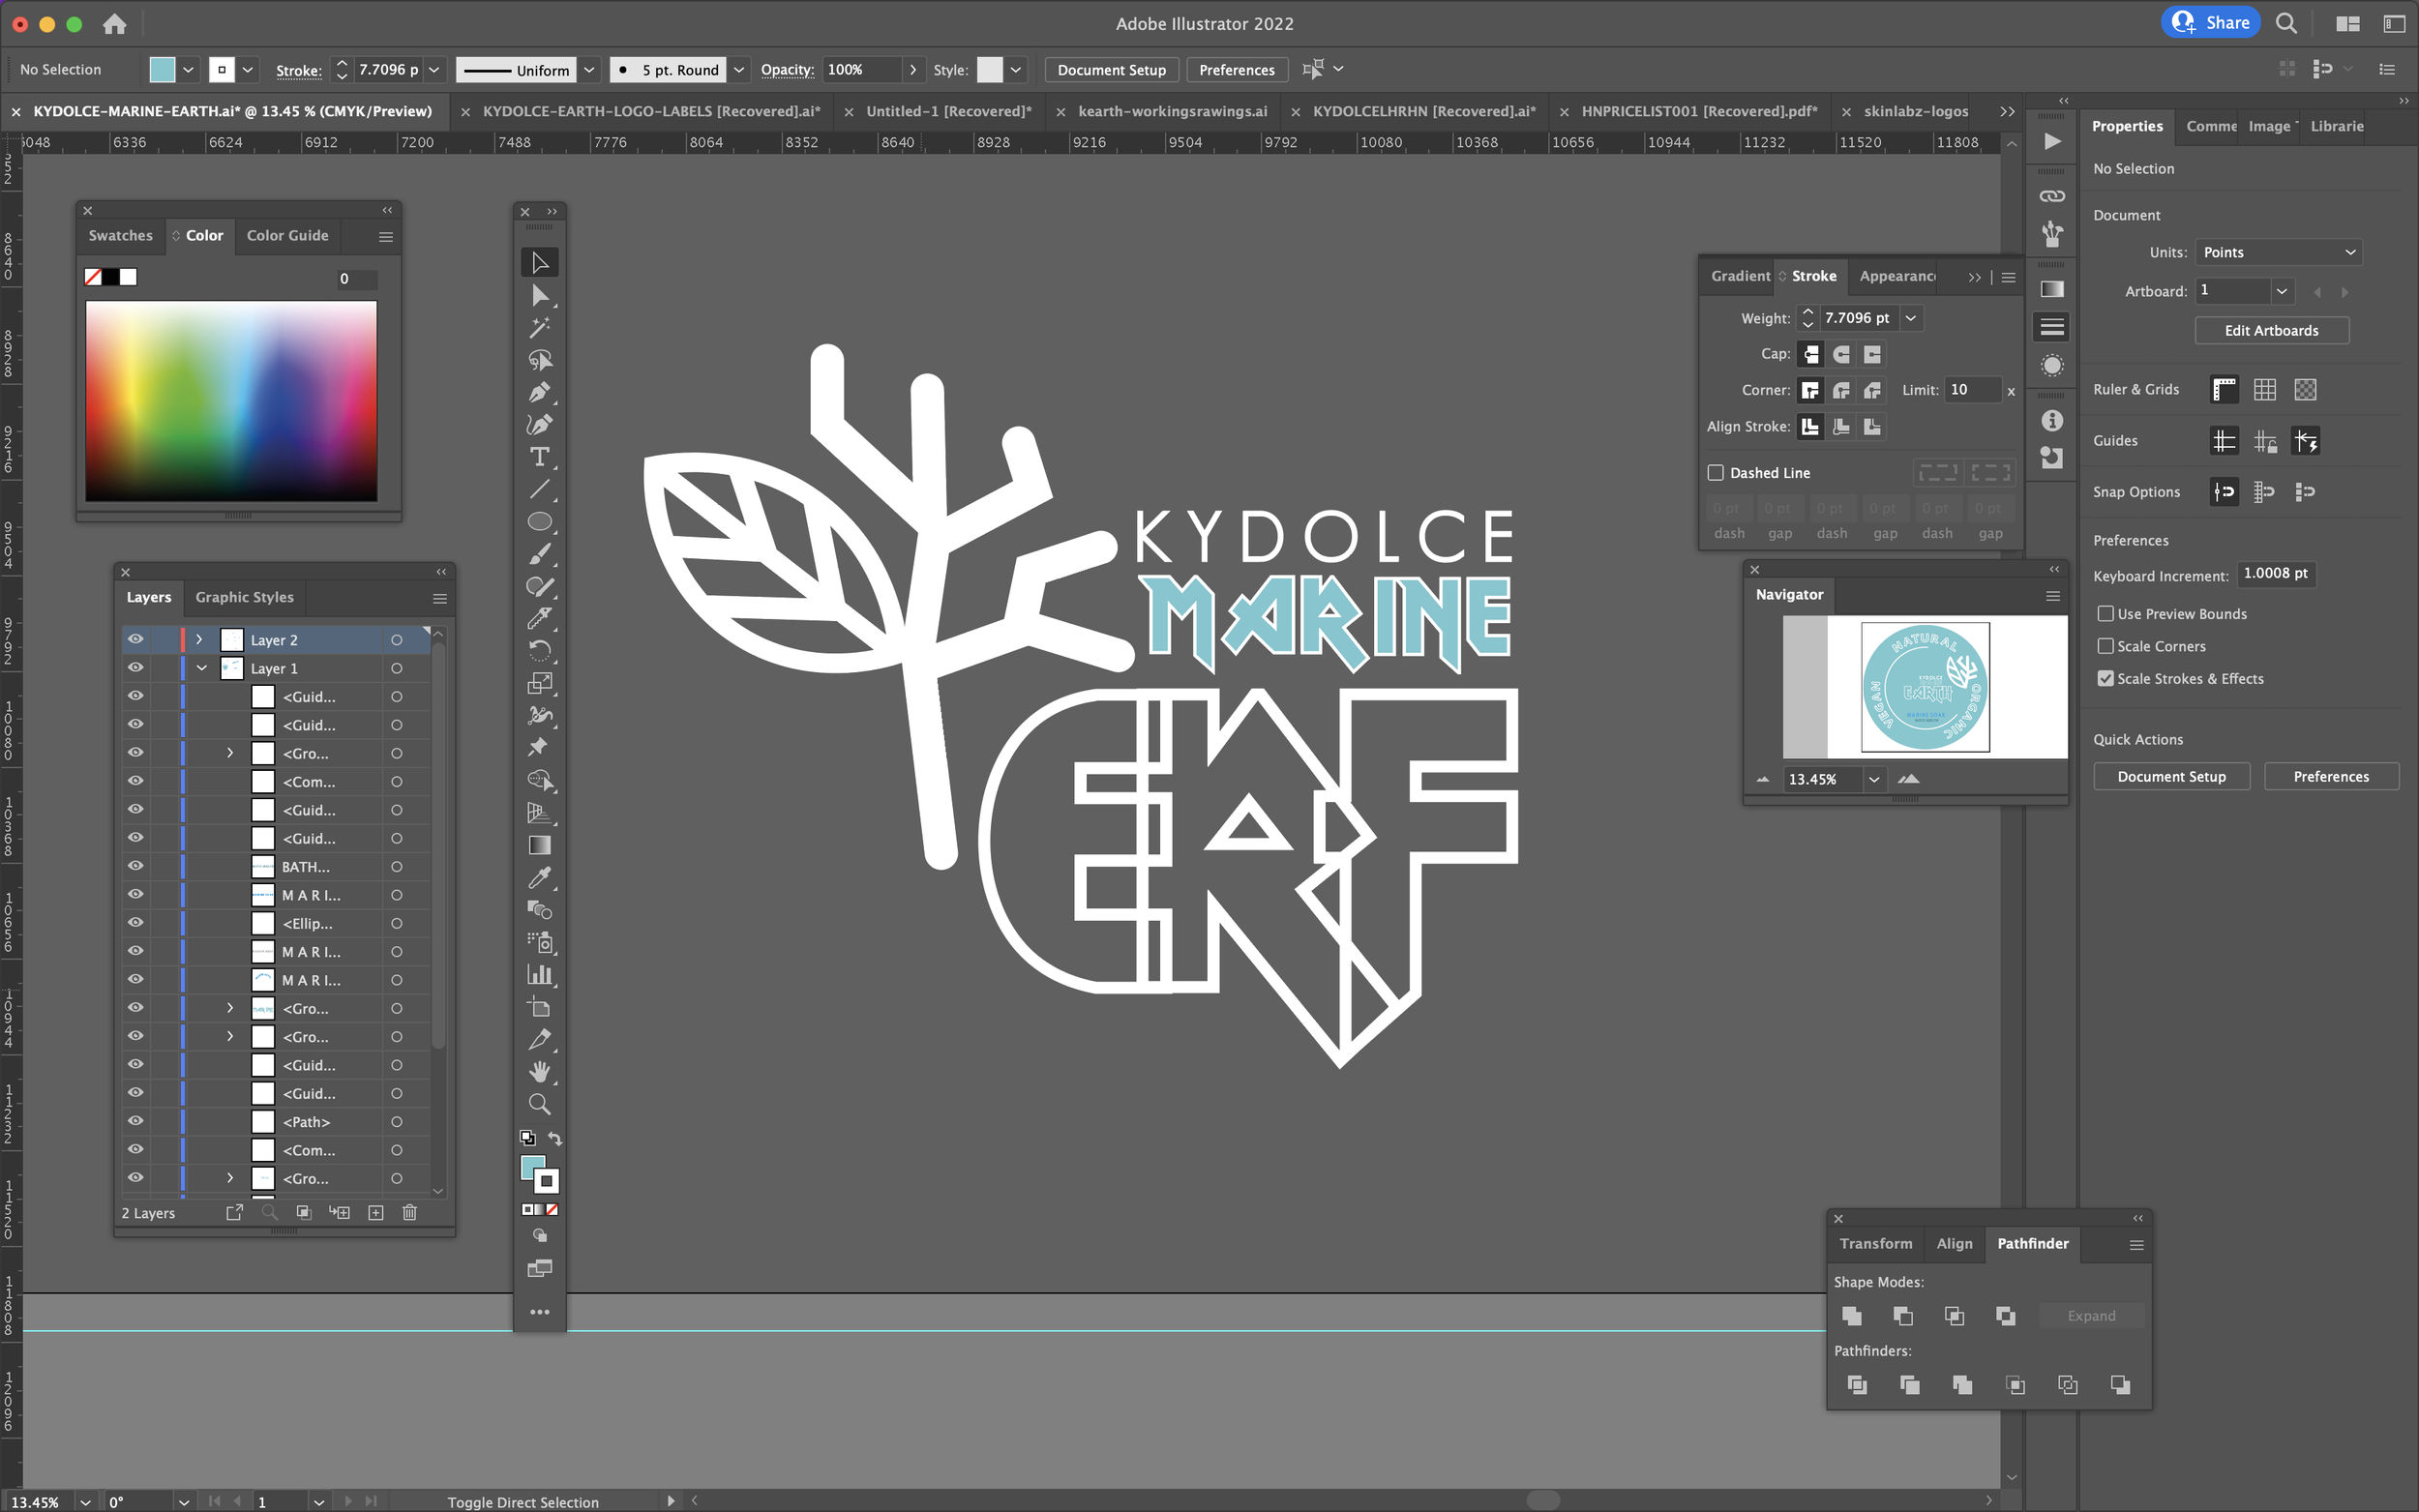Swap fill and stroke arrows icon
2419x1512 pixels.
(x=555, y=1138)
